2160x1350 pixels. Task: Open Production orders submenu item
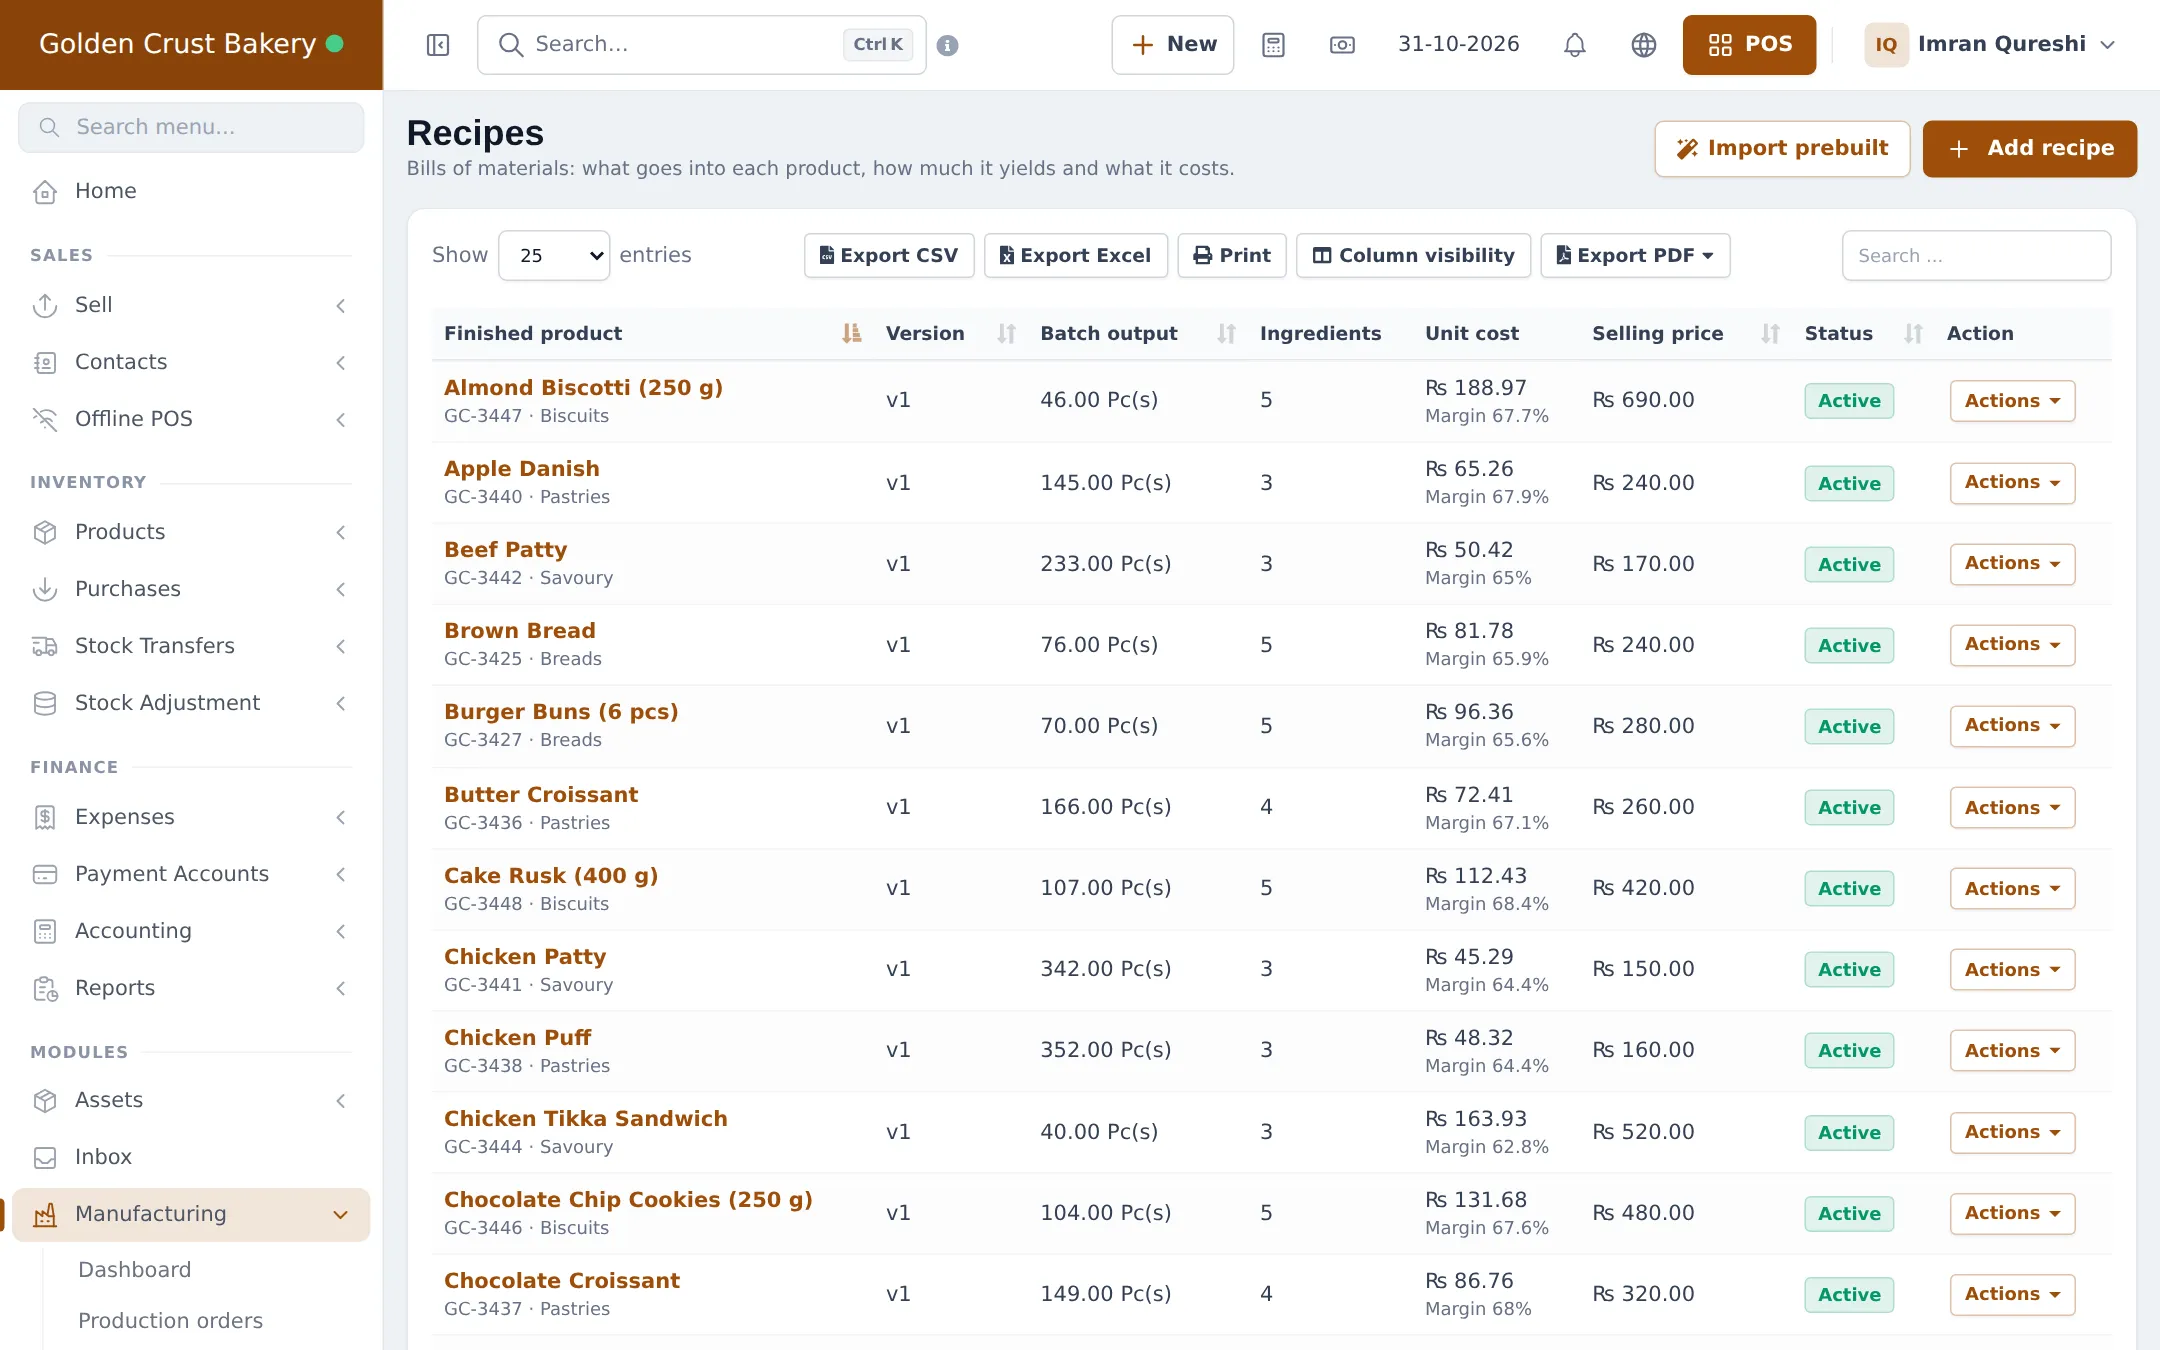170,1320
